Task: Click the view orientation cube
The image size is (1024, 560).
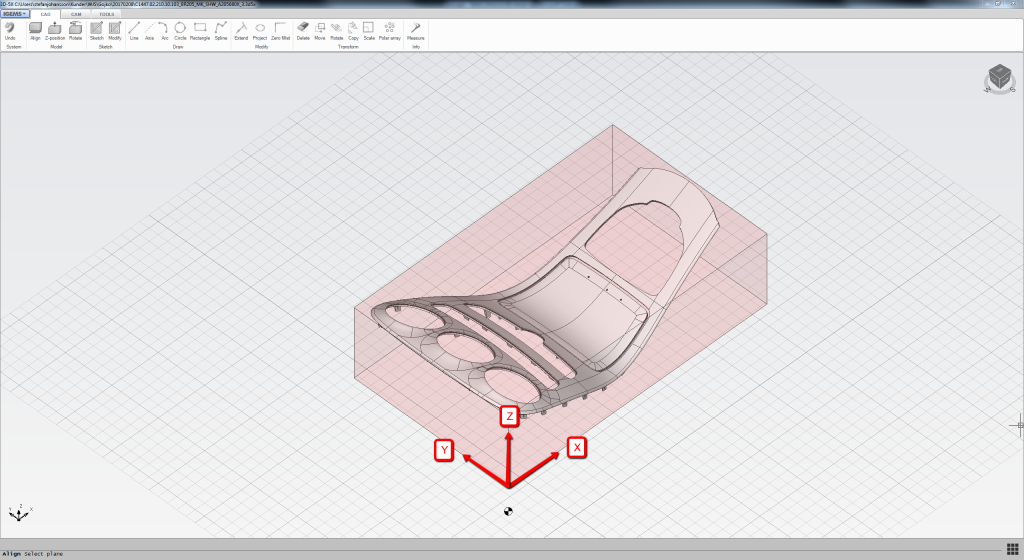Action: click(x=999, y=79)
